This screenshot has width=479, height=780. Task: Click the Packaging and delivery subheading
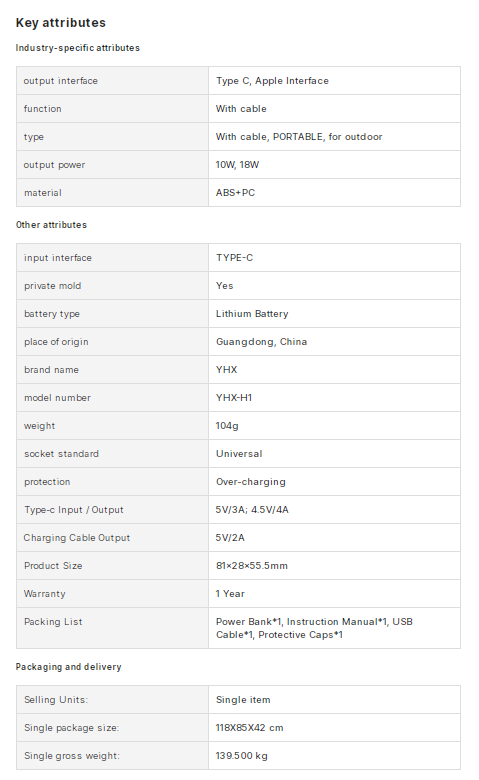pyautogui.click(x=69, y=667)
